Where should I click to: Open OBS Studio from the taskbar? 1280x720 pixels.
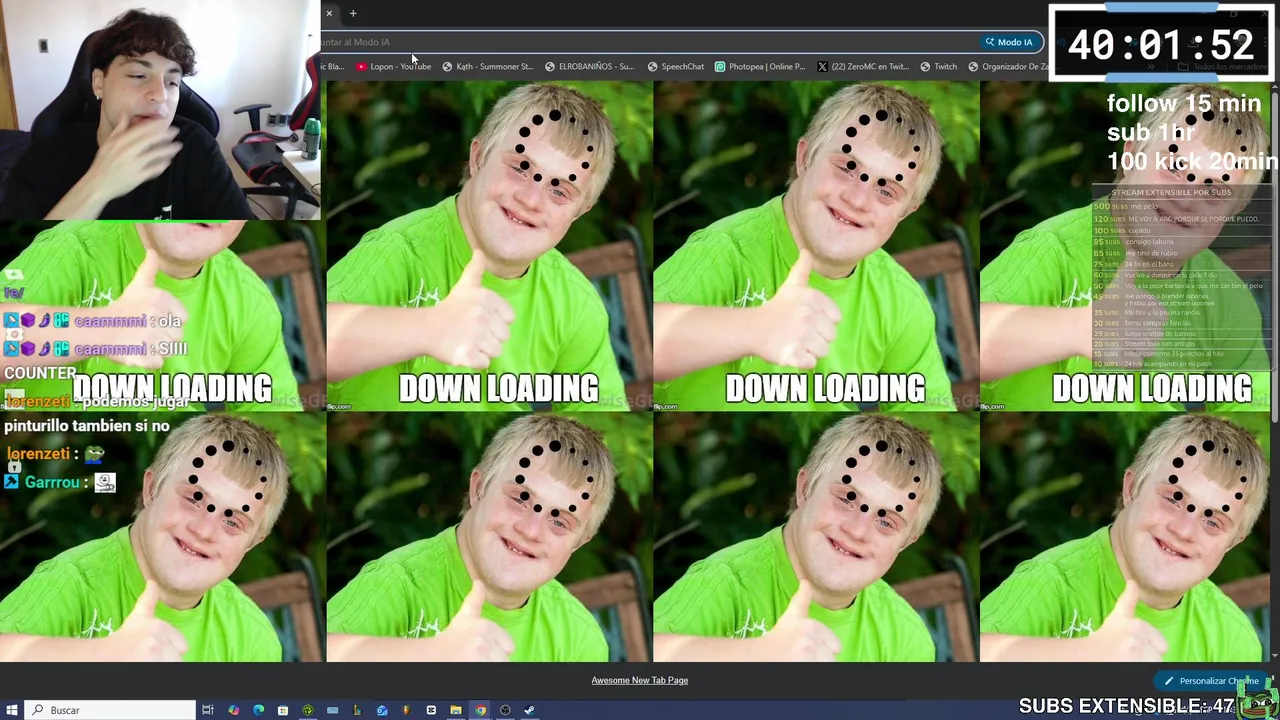point(505,710)
